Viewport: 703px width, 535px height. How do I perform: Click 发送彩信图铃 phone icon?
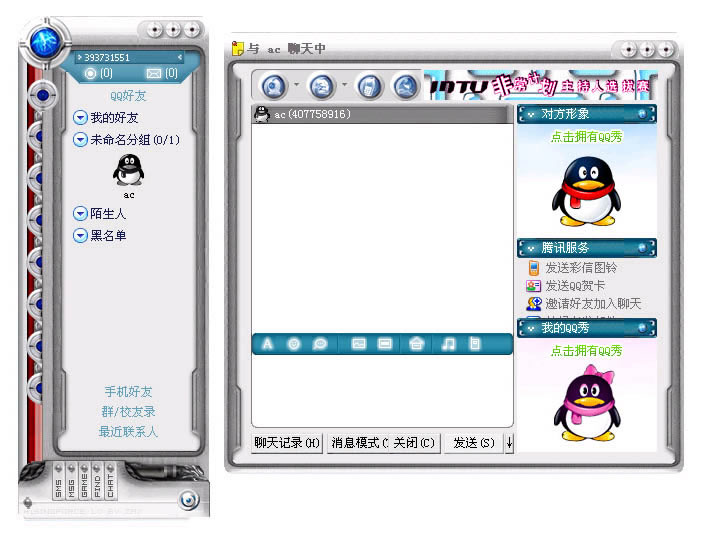coord(534,268)
